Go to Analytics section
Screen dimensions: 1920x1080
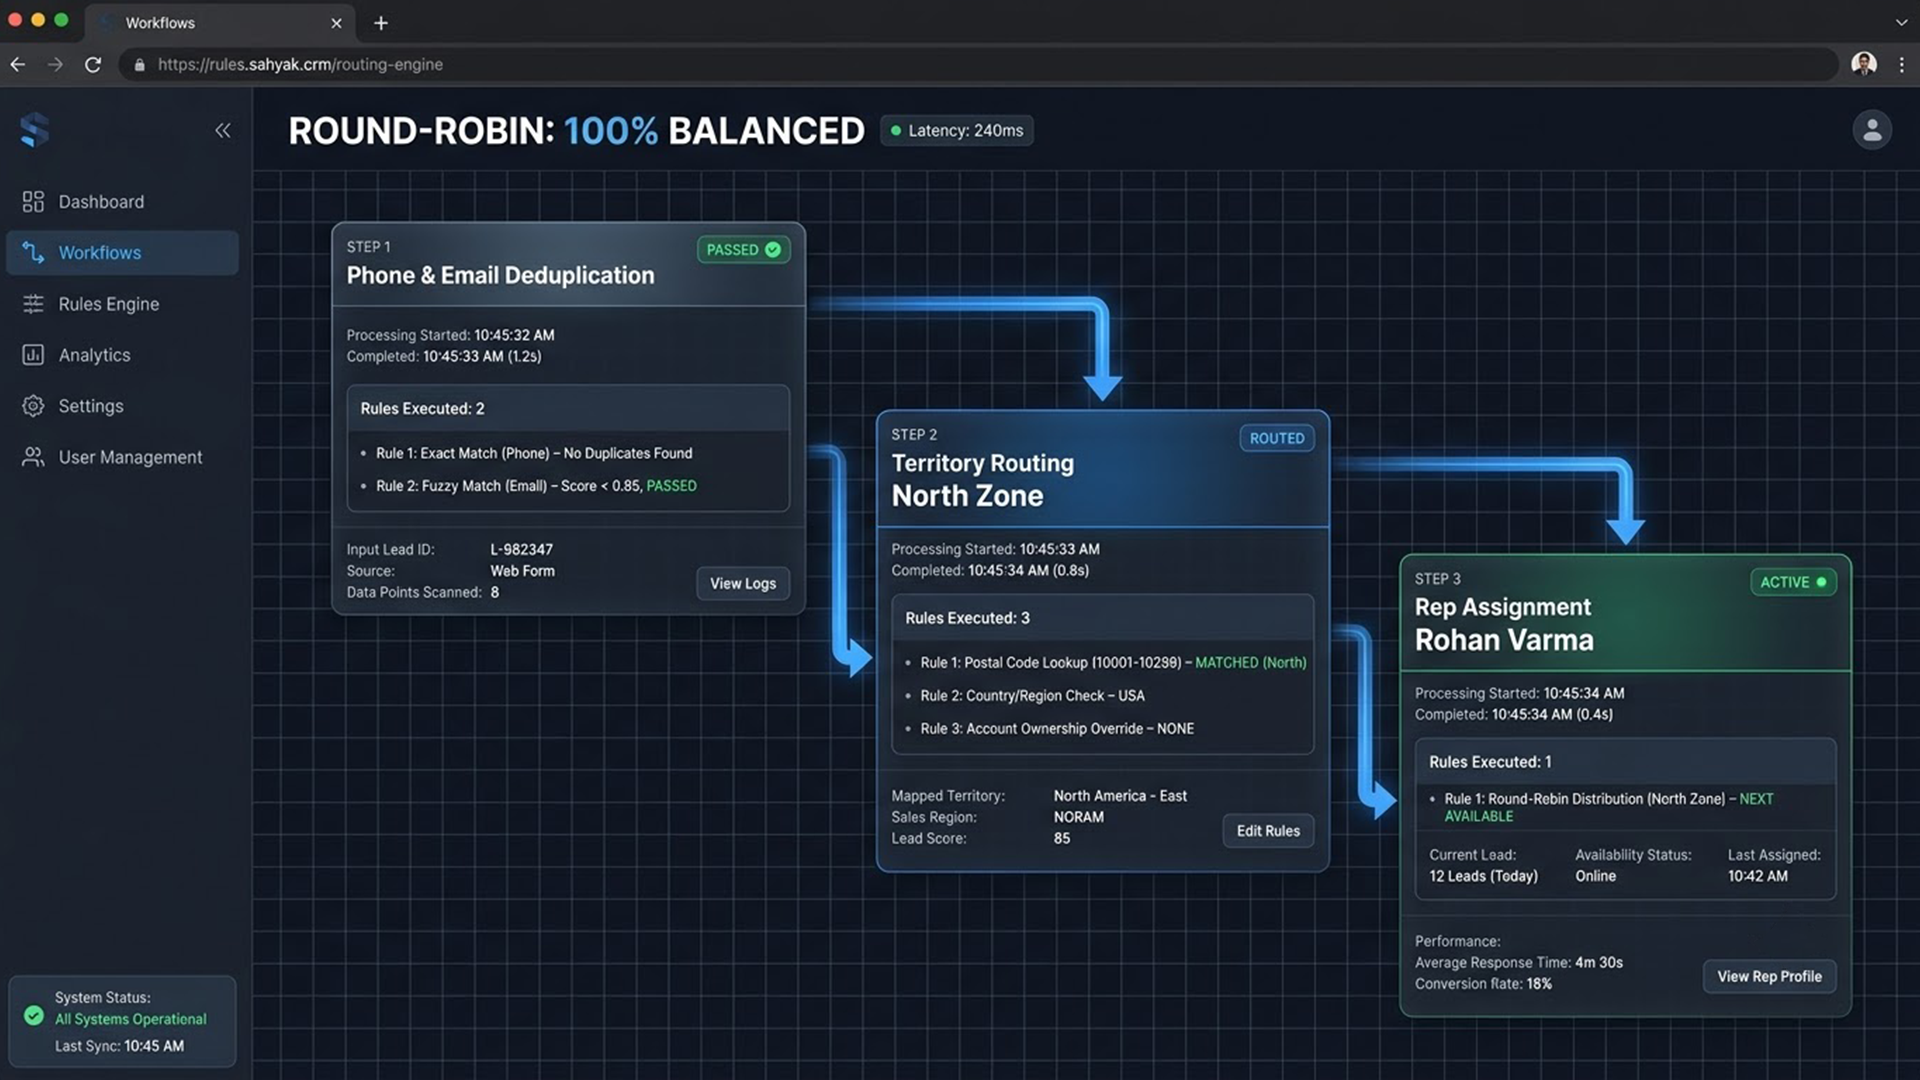pyautogui.click(x=122, y=355)
